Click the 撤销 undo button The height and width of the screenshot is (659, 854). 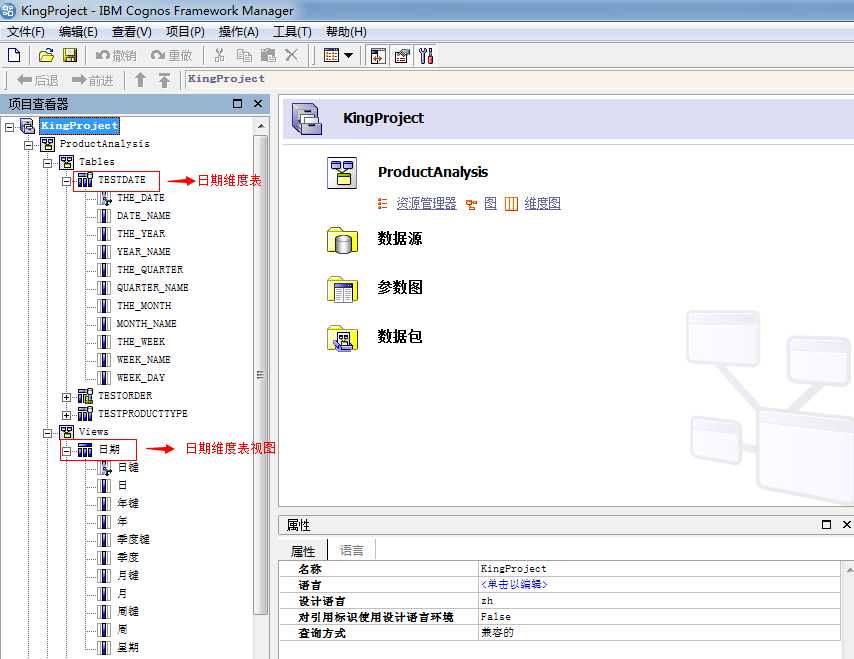coord(115,56)
